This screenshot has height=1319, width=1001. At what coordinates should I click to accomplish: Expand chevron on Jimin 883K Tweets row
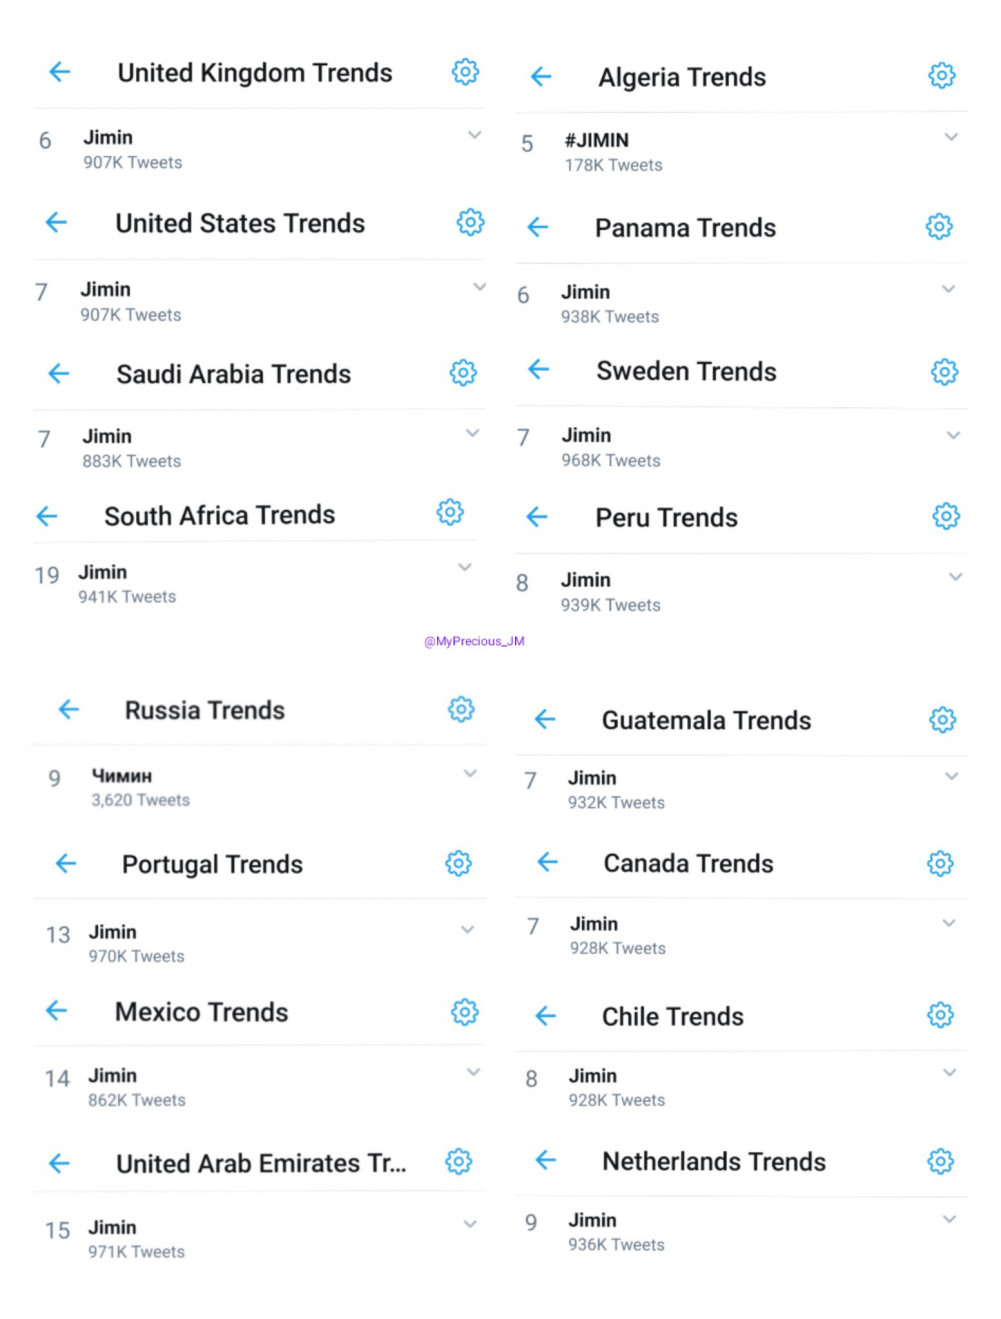pyautogui.click(x=472, y=433)
